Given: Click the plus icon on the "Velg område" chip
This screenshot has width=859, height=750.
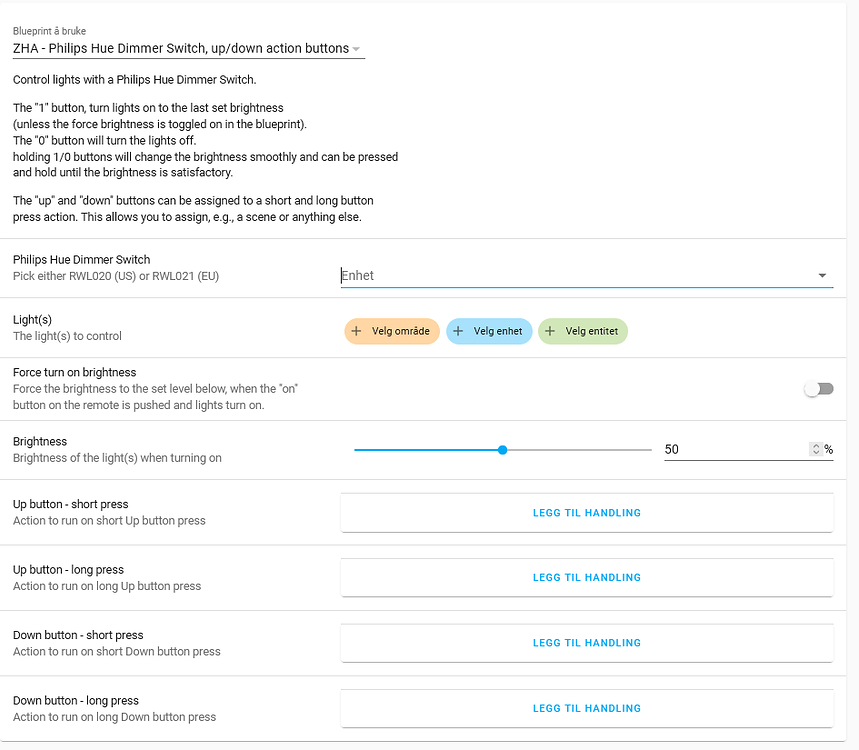Looking at the screenshot, I should [356, 331].
